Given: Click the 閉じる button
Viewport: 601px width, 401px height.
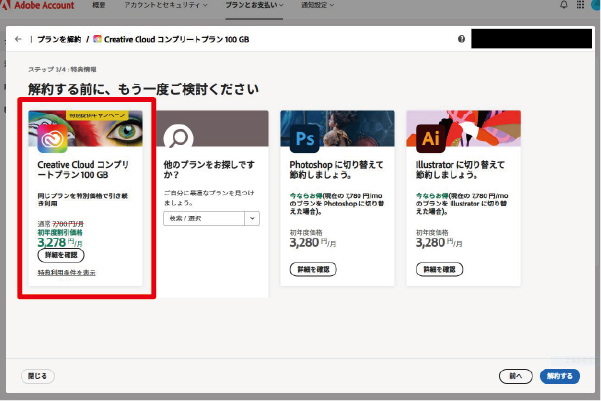Looking at the screenshot, I should pos(38,376).
